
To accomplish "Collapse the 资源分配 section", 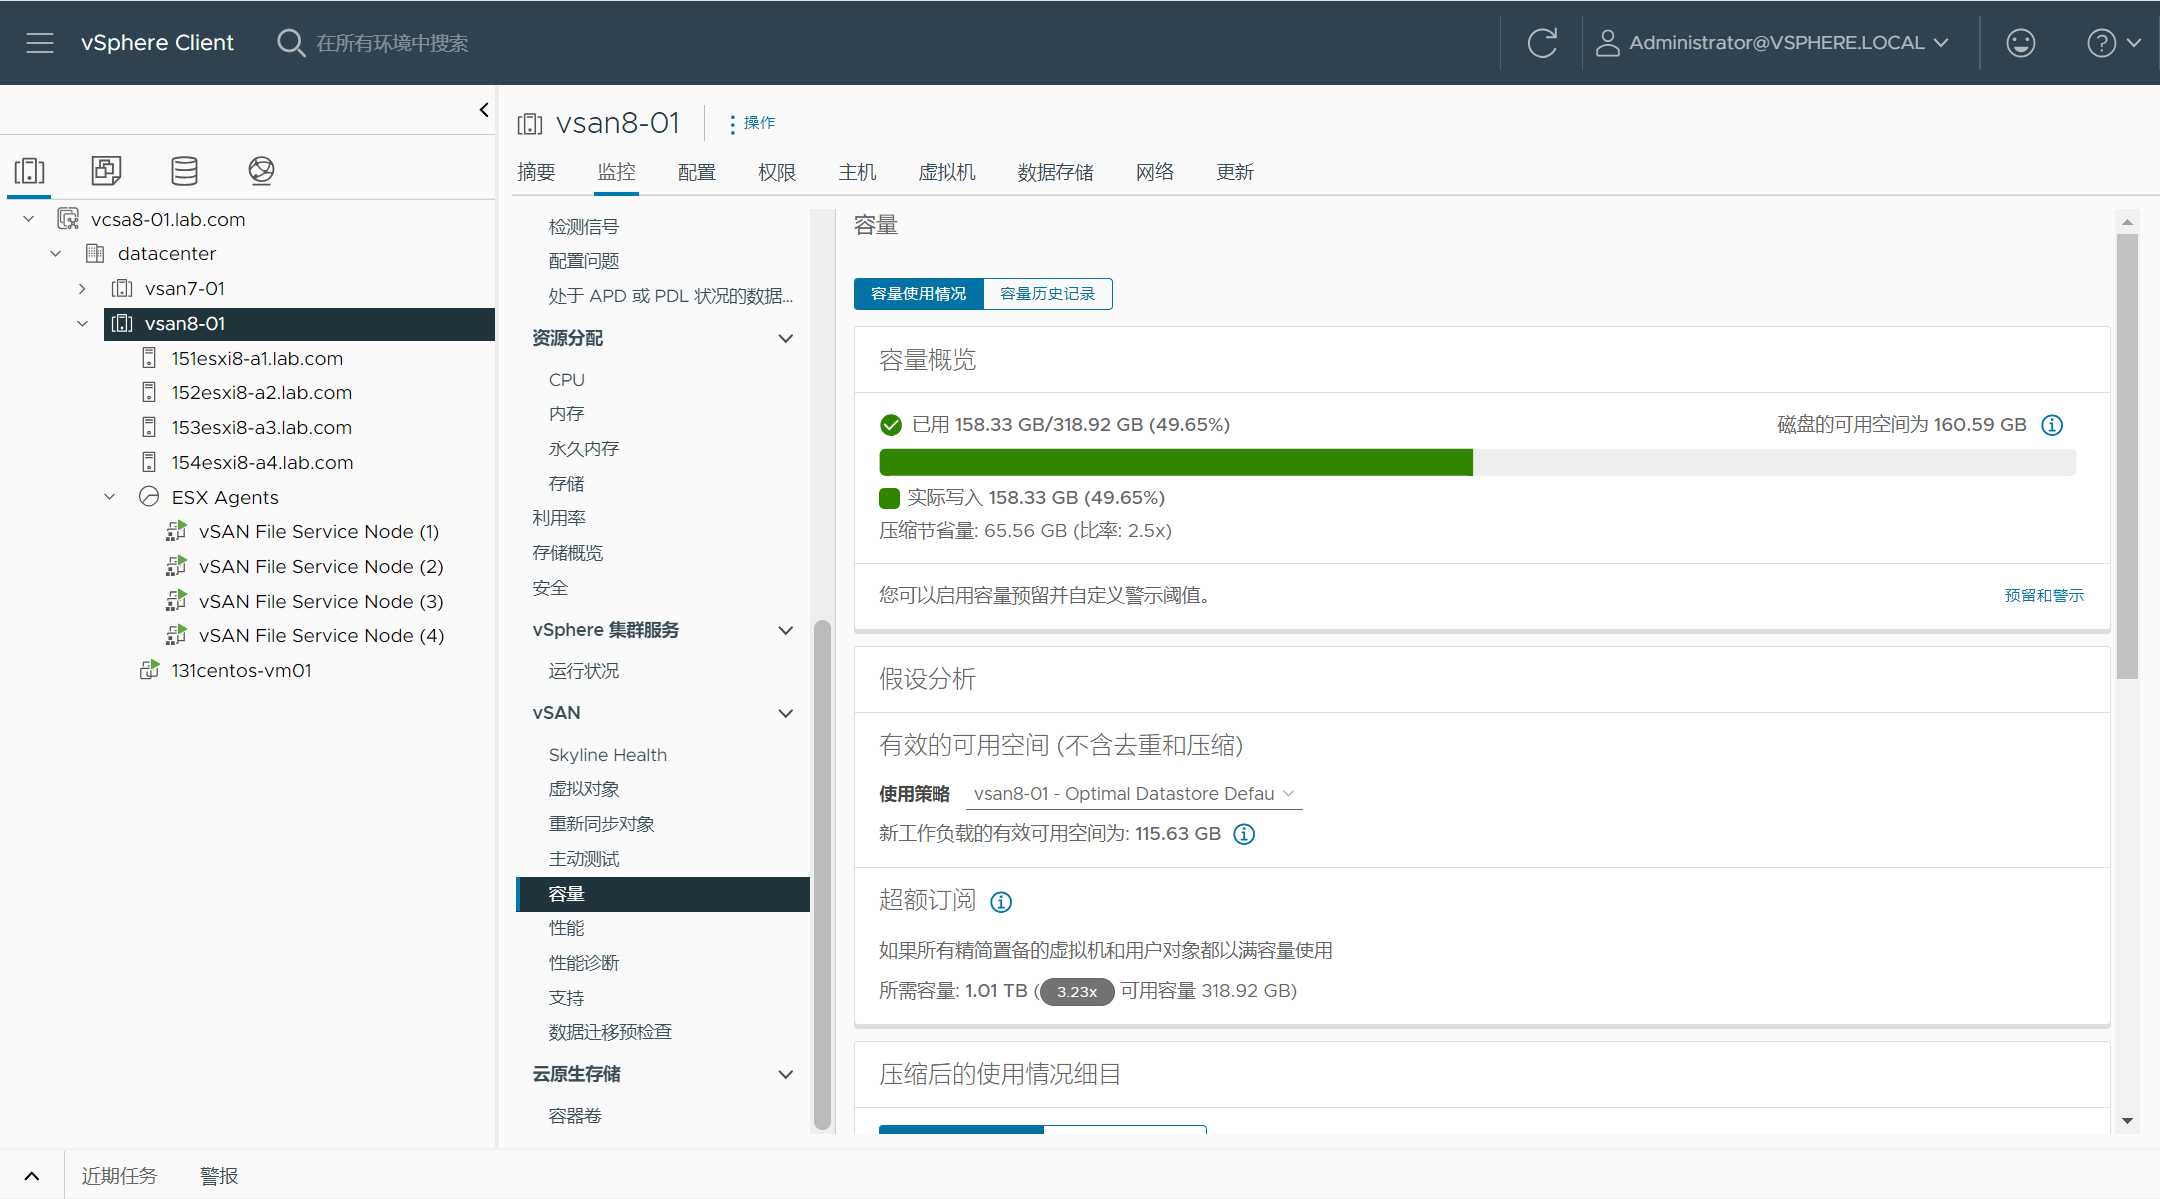I will (786, 339).
